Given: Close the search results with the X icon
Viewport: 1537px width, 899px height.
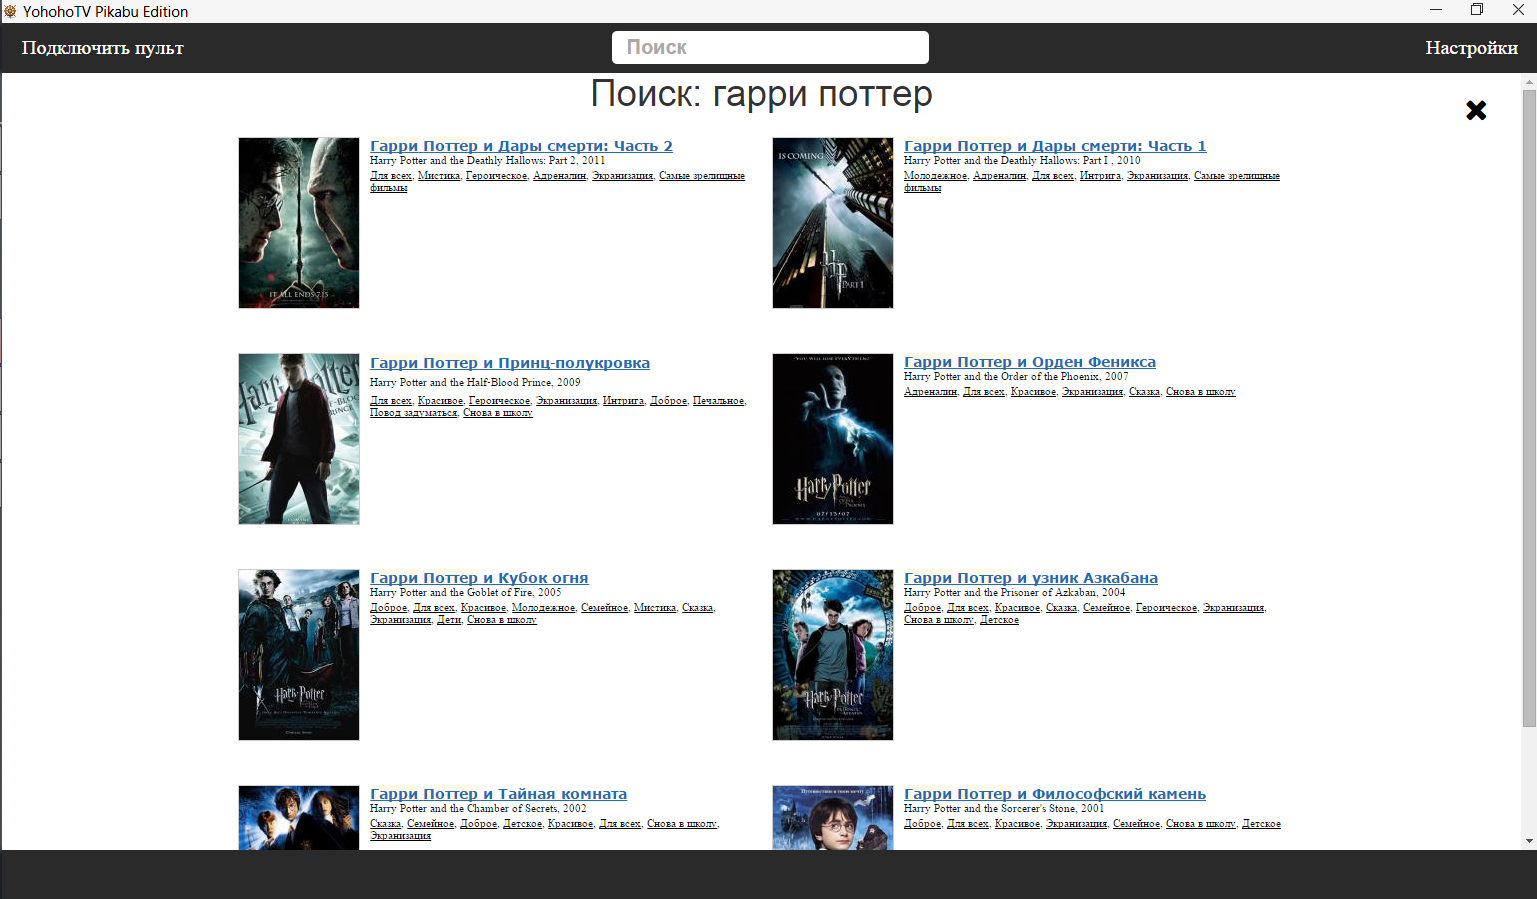Looking at the screenshot, I should tap(1476, 110).
